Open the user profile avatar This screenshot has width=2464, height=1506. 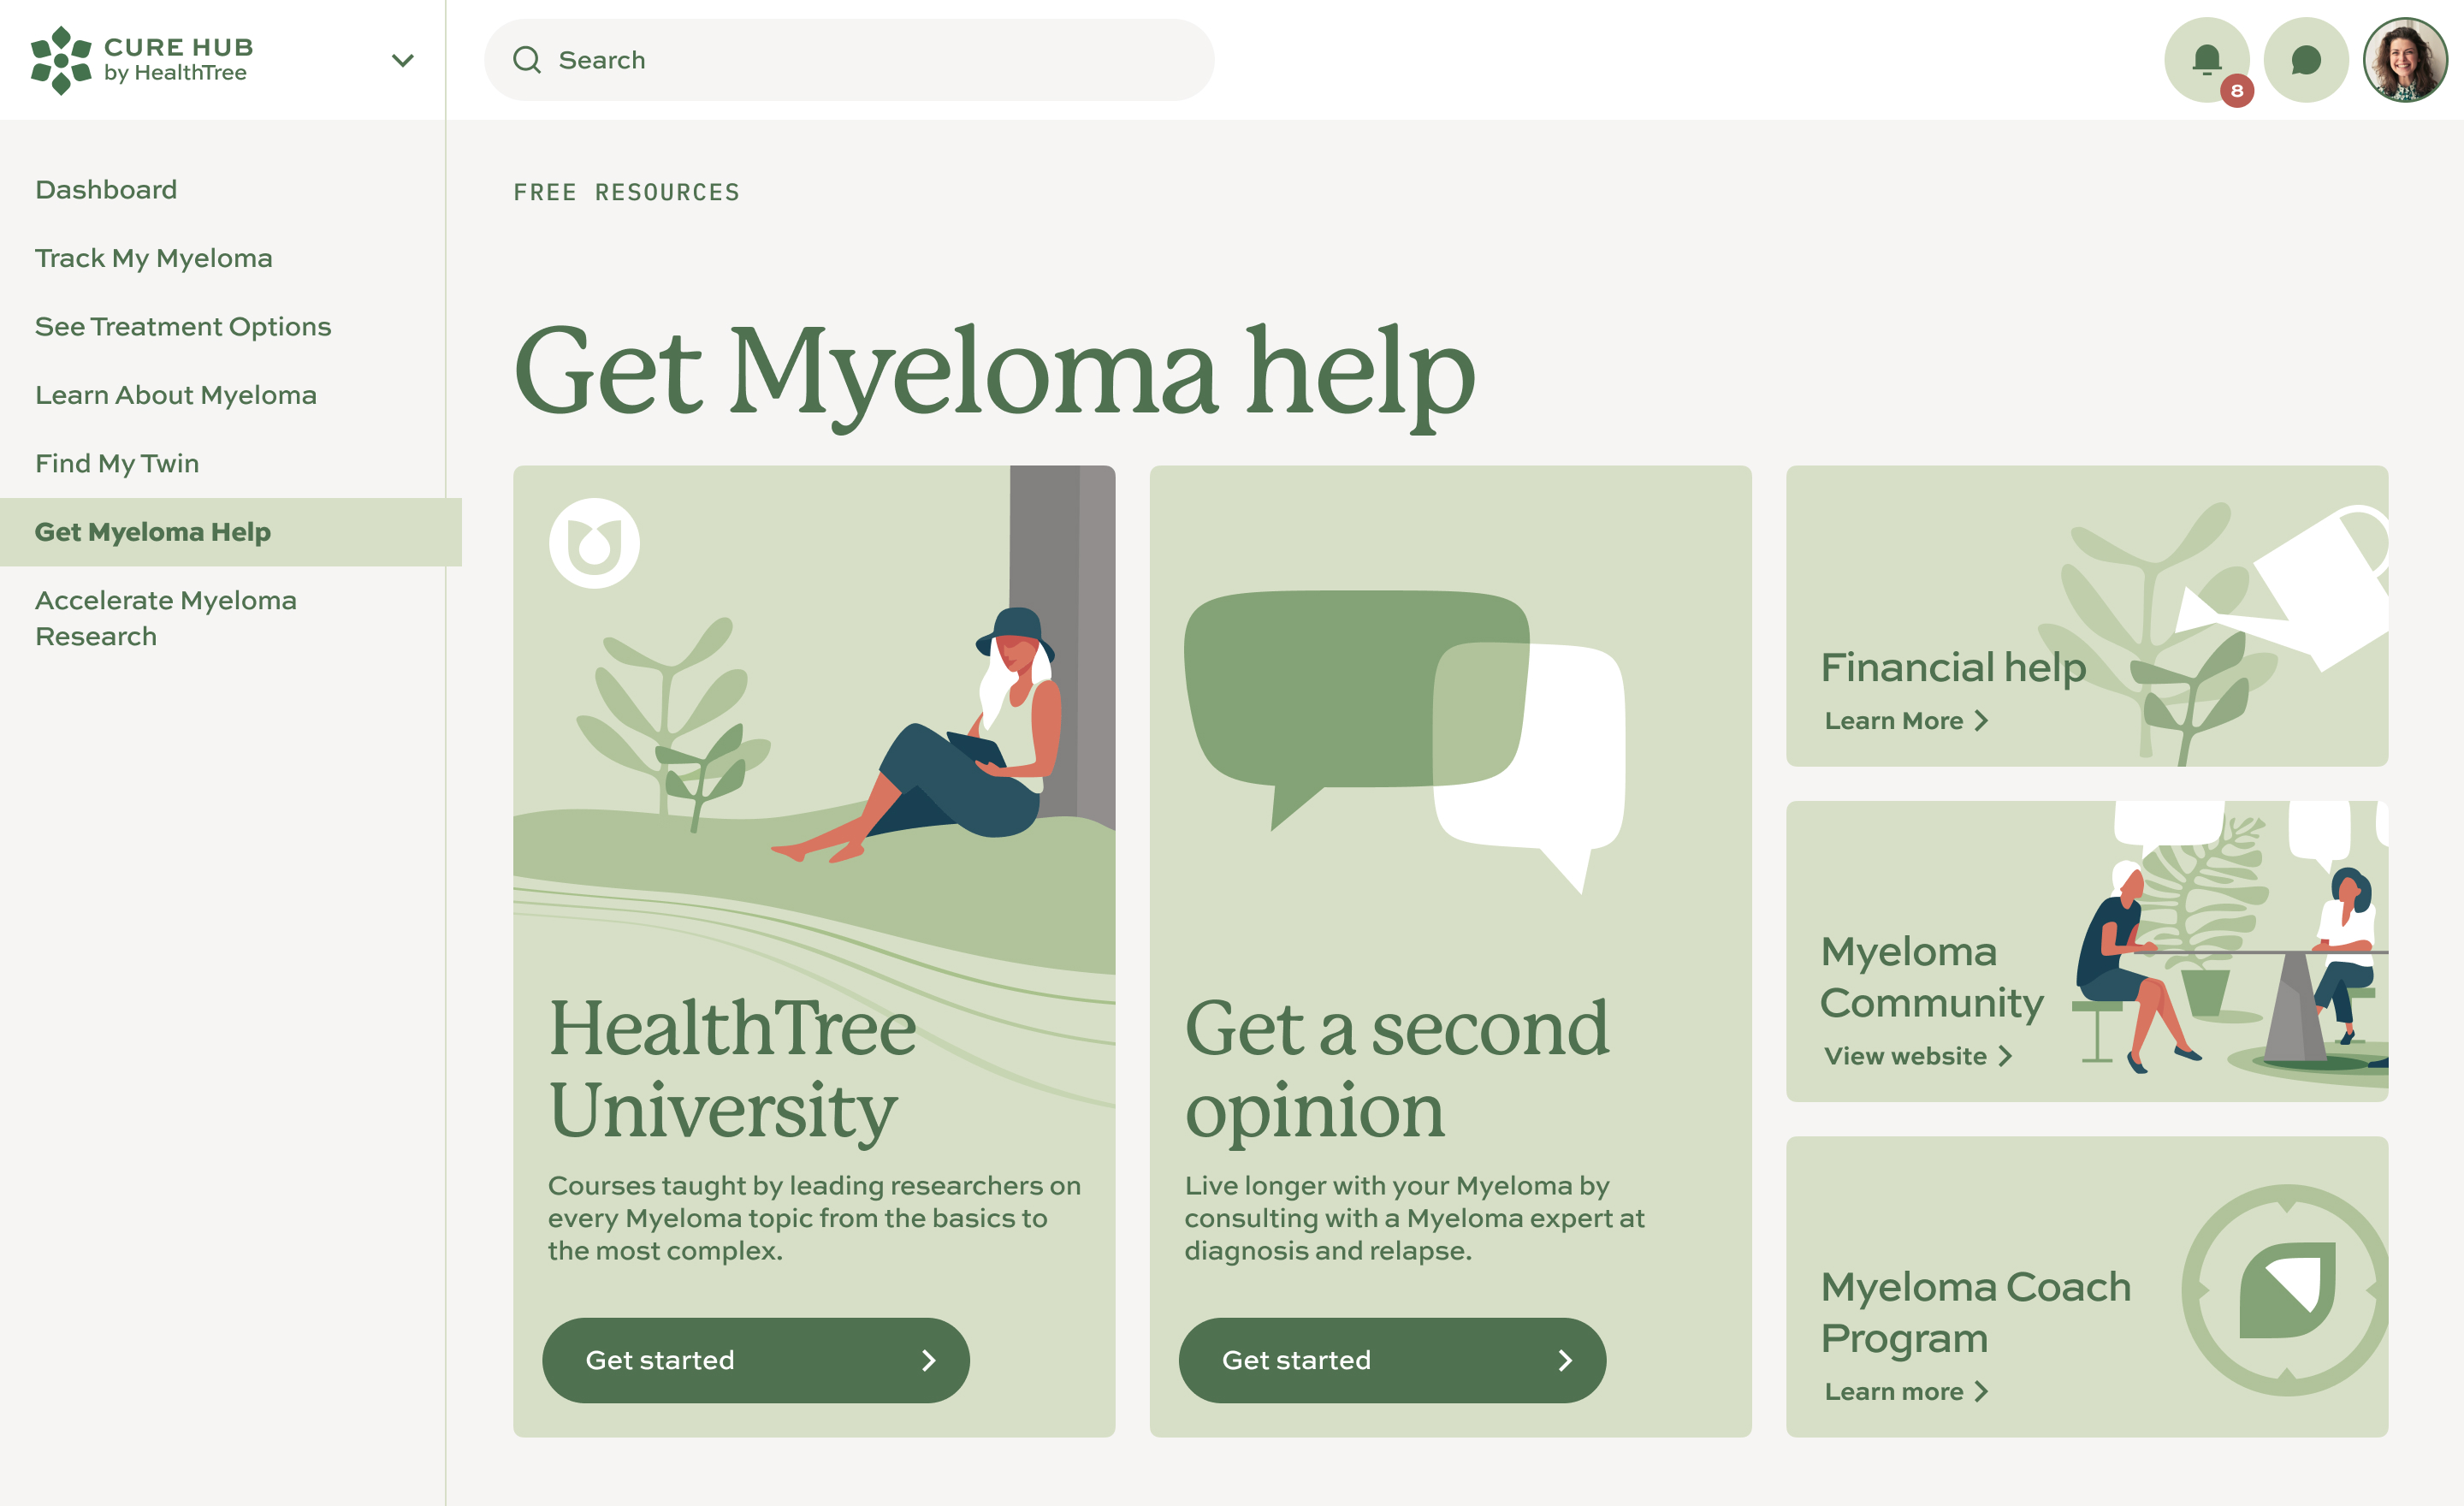[x=2405, y=60]
